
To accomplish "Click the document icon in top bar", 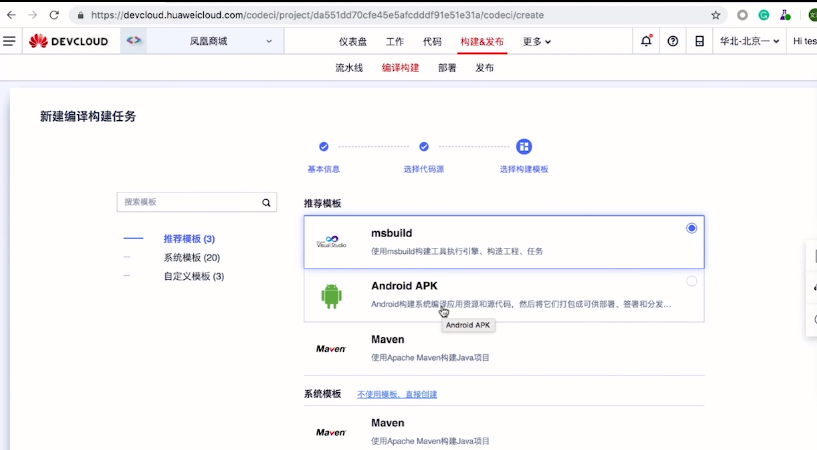I will tap(700, 41).
